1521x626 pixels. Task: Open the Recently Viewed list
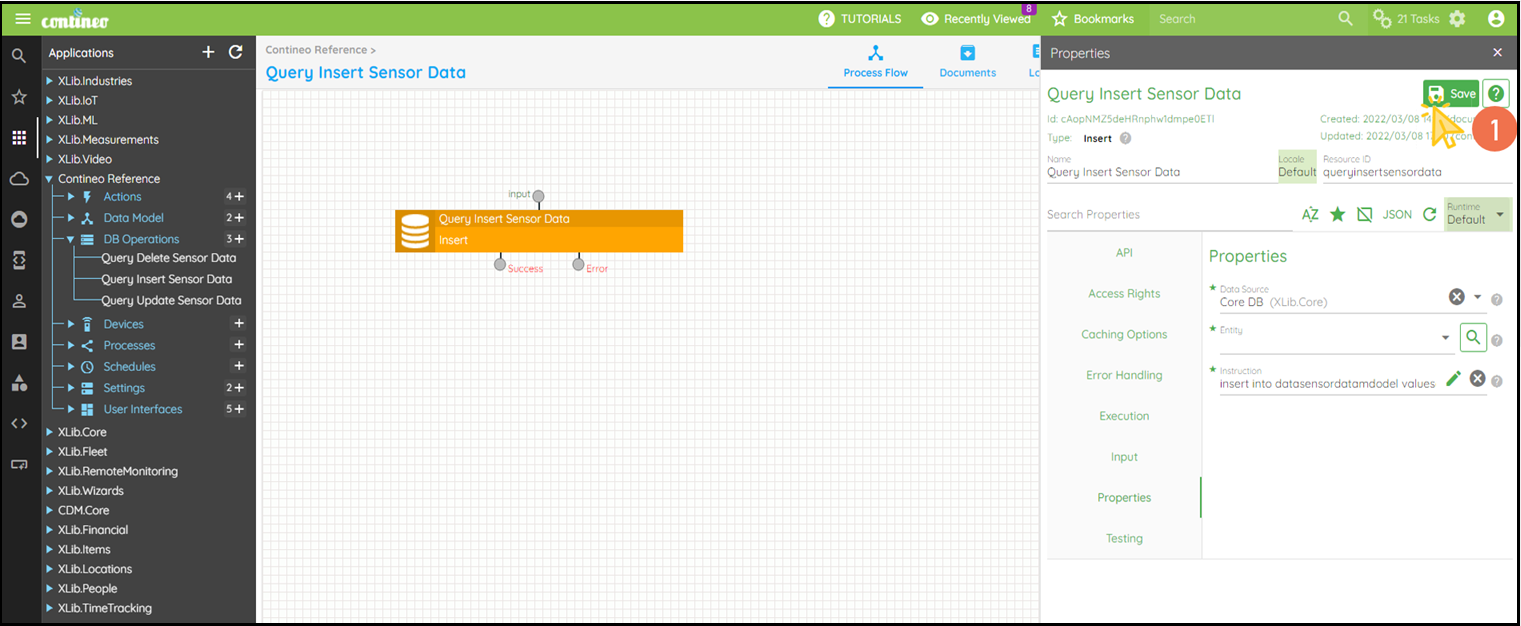coord(975,19)
